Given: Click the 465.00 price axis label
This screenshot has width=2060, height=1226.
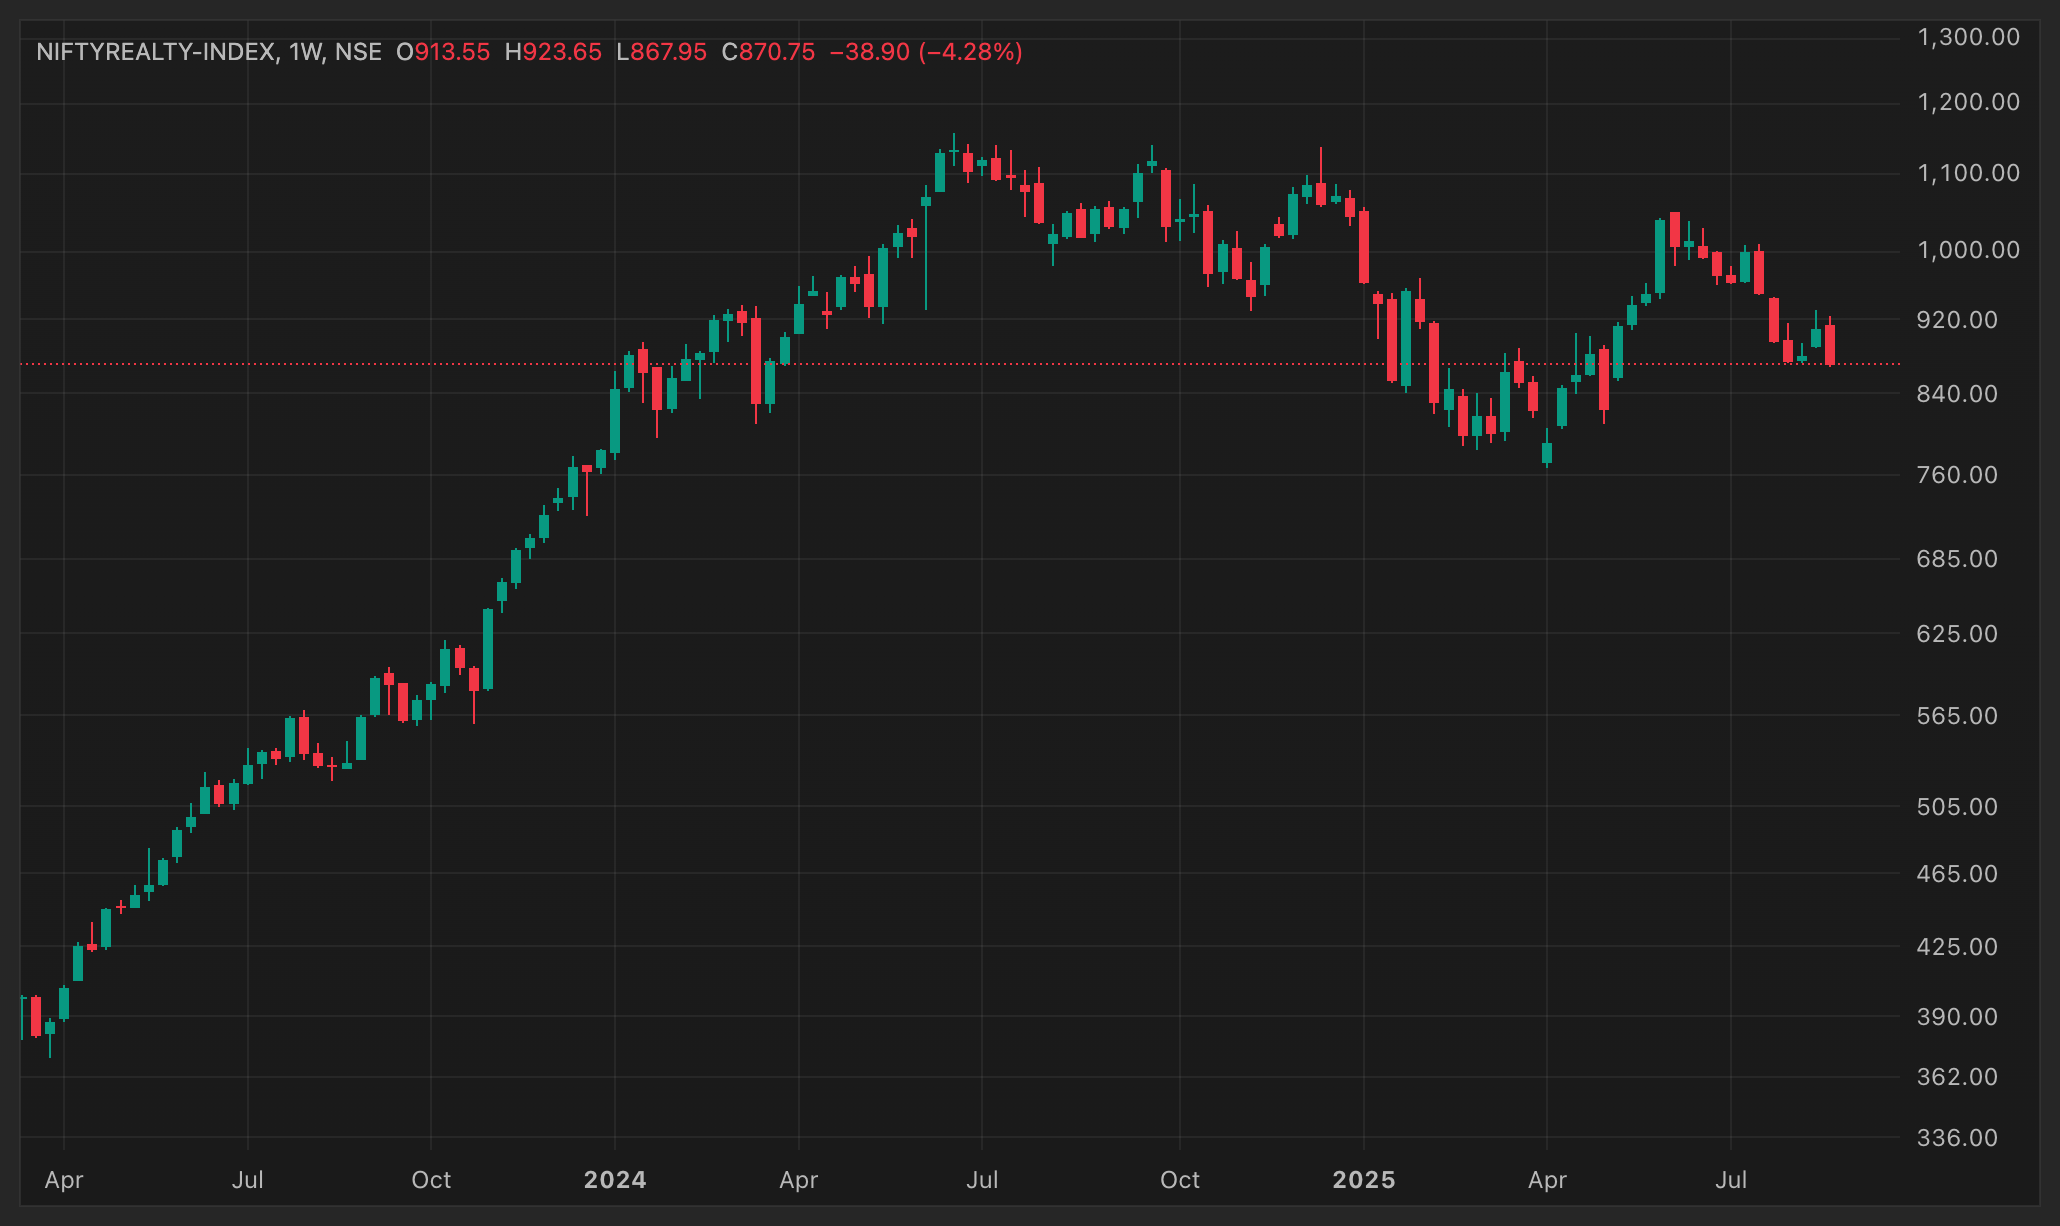Looking at the screenshot, I should 1957,874.
